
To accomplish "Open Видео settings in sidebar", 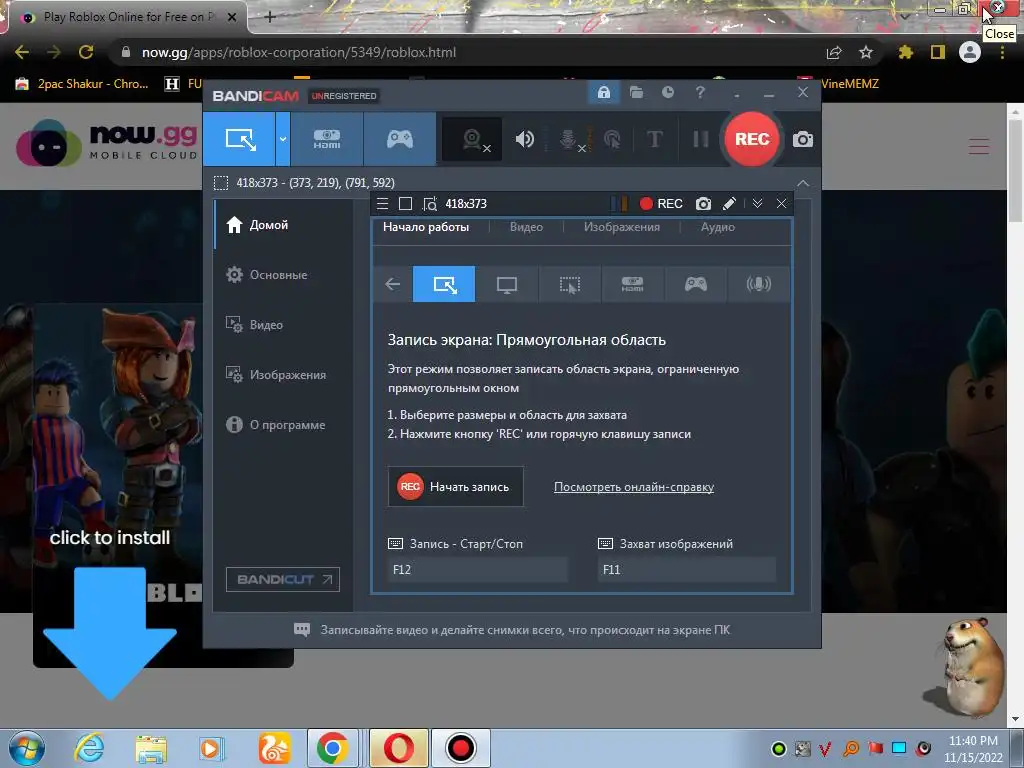I will pyautogui.click(x=283, y=325).
